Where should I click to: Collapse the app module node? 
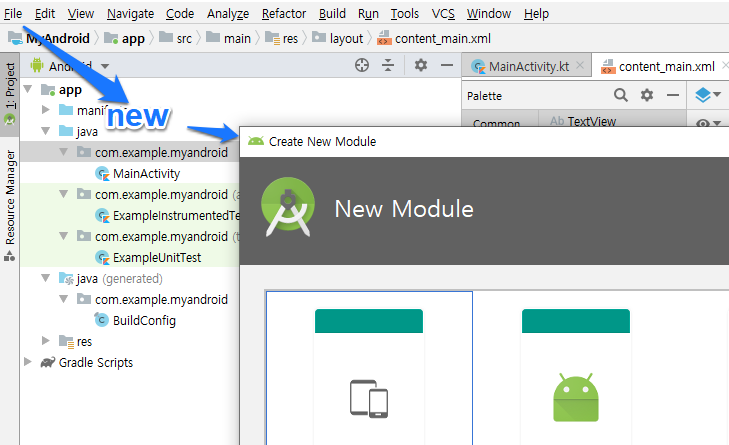pos(28,89)
